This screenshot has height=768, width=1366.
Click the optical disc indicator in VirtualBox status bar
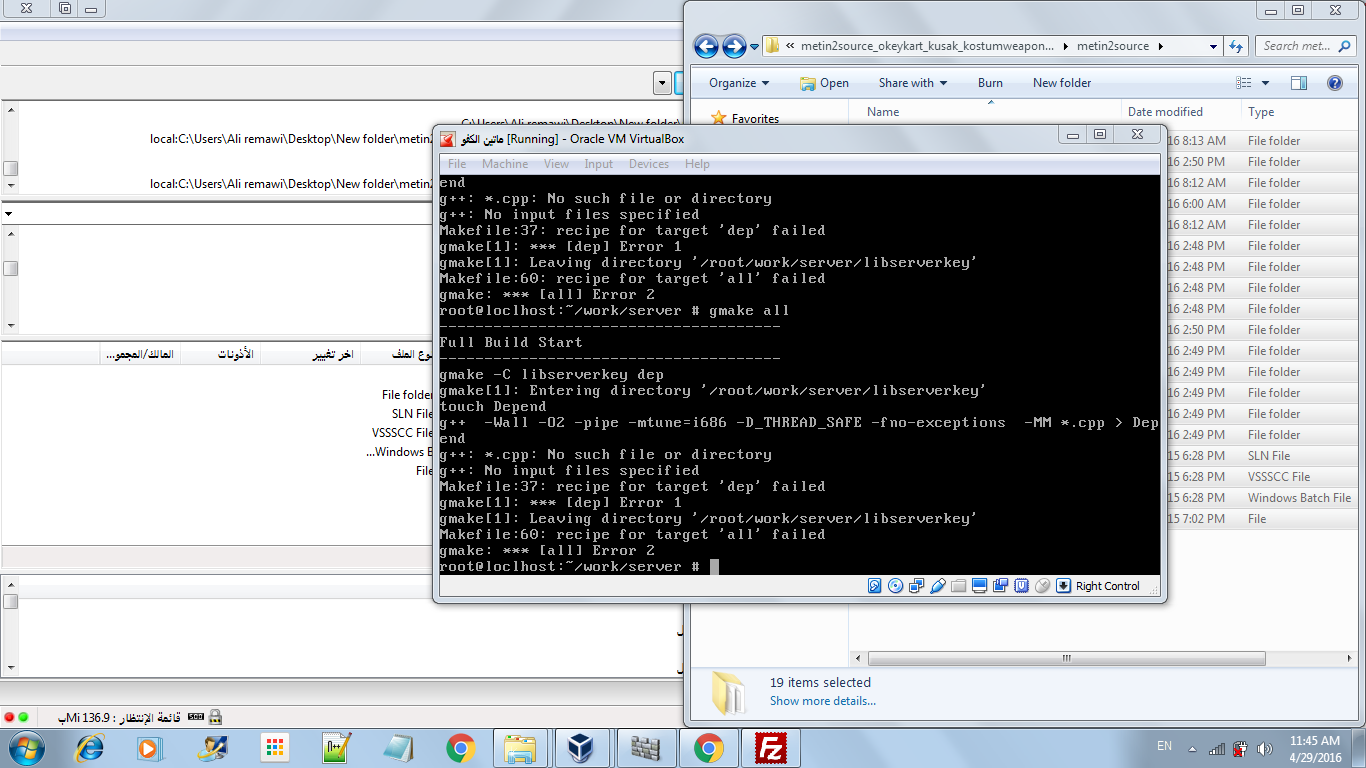pyautogui.click(x=896, y=586)
